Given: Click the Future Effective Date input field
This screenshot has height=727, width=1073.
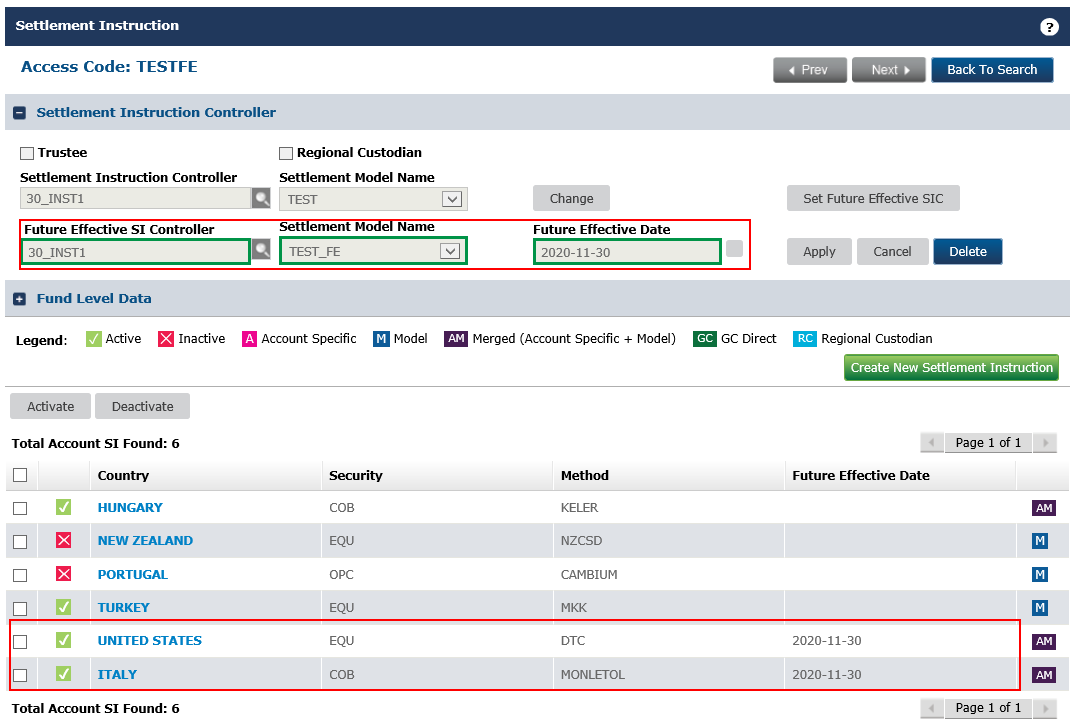Looking at the screenshot, I should [x=627, y=252].
